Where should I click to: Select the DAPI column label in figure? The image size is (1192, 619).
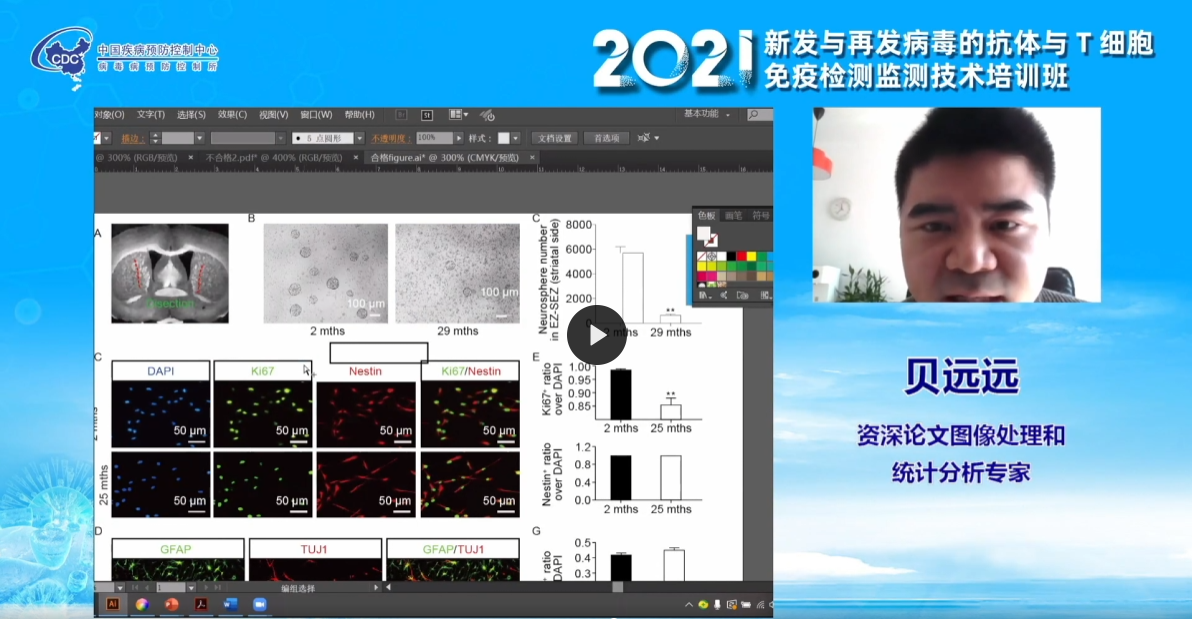(160, 371)
